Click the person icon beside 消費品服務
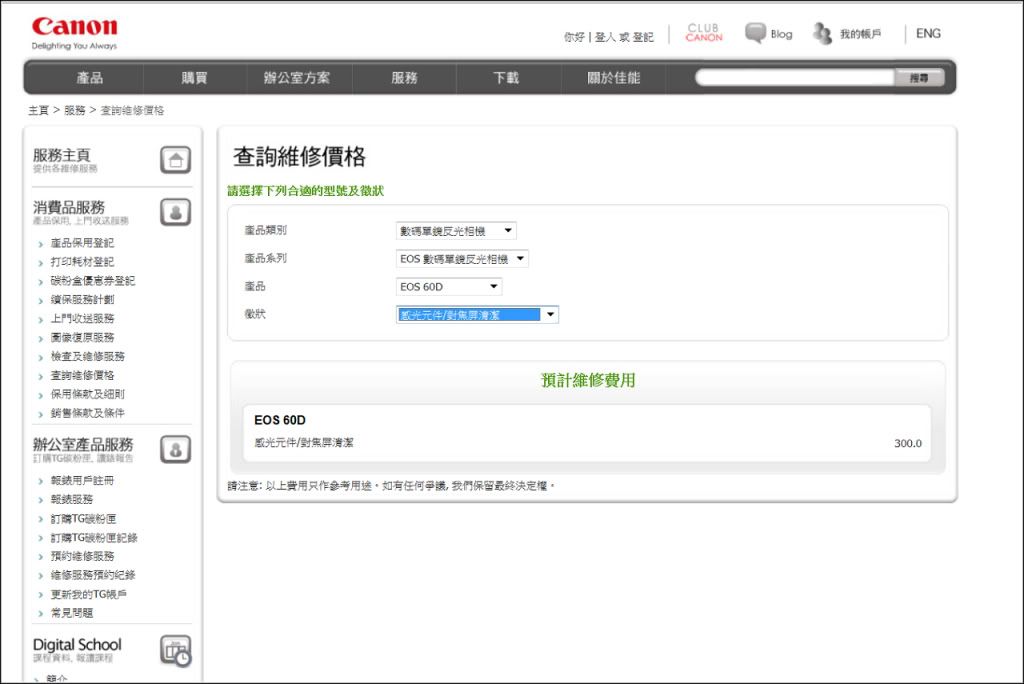This screenshot has height=684, width=1024. pyautogui.click(x=176, y=212)
